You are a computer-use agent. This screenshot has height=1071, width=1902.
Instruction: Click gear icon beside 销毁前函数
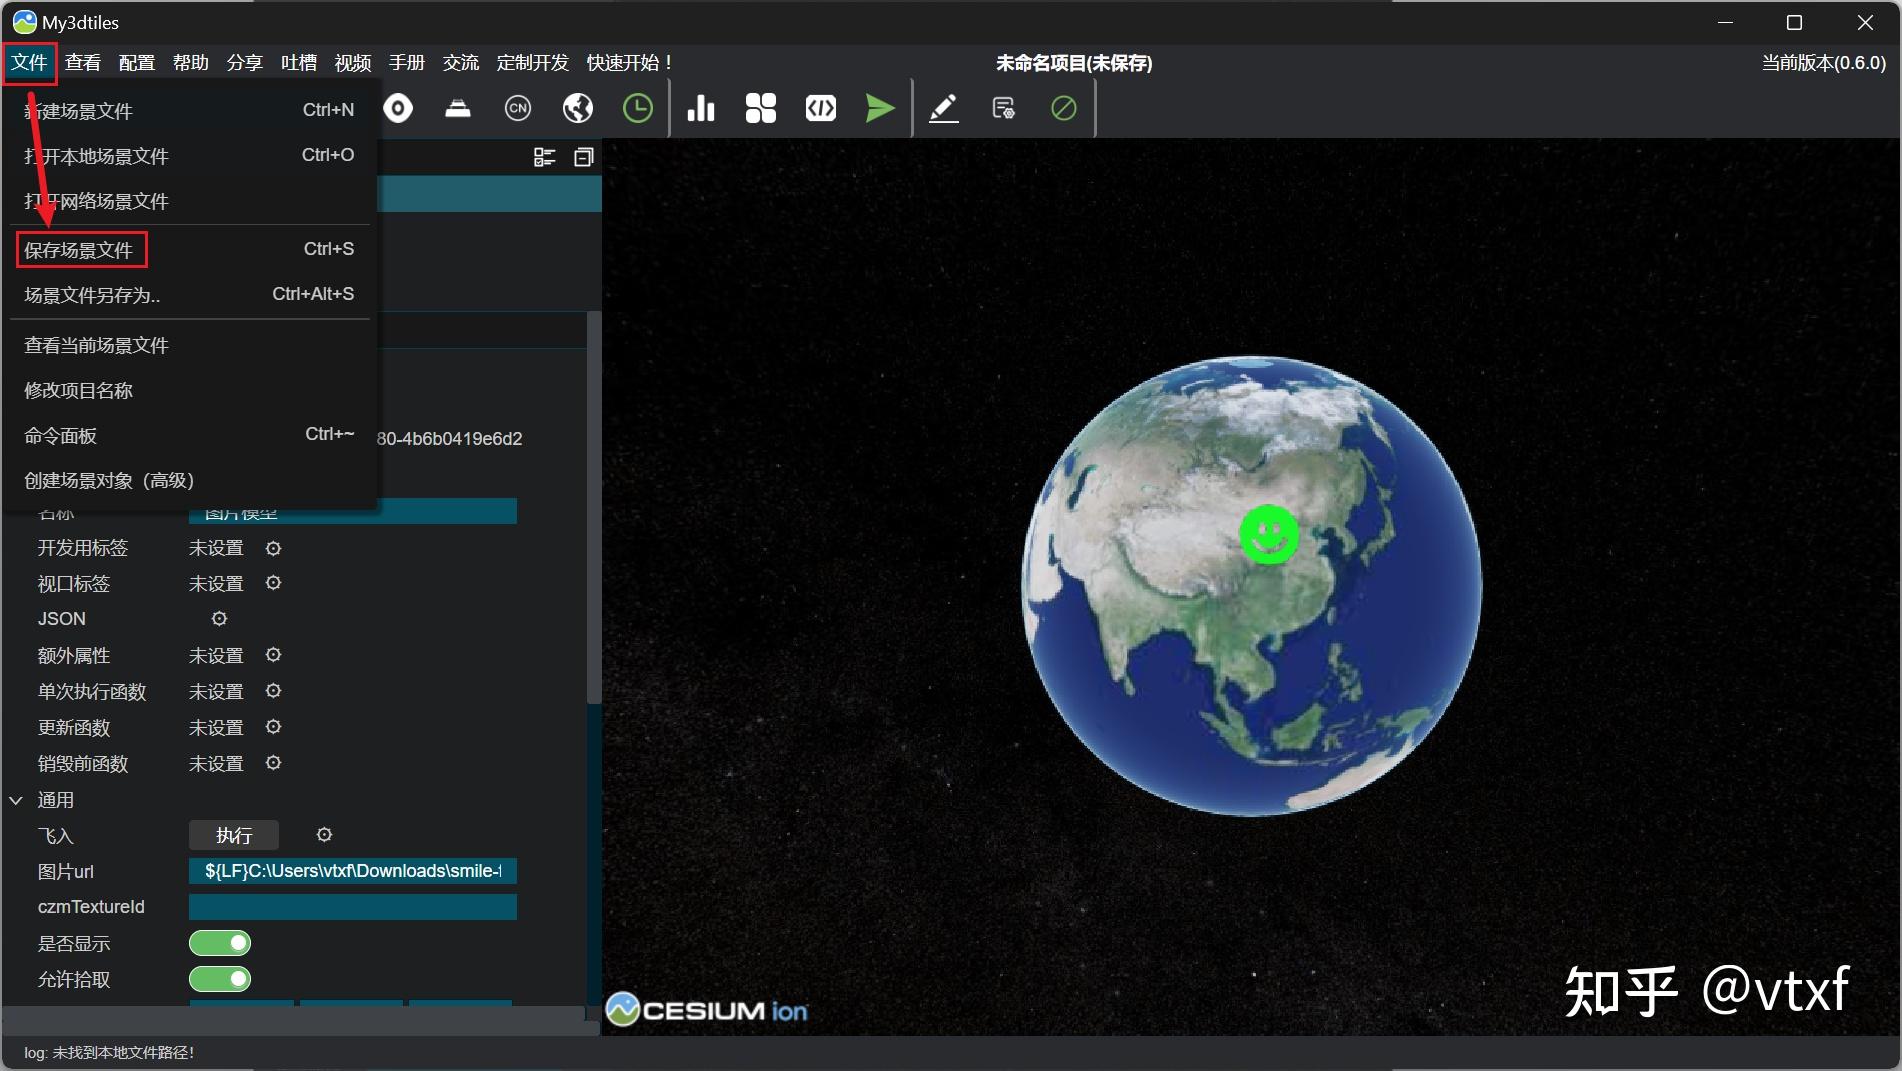273,763
